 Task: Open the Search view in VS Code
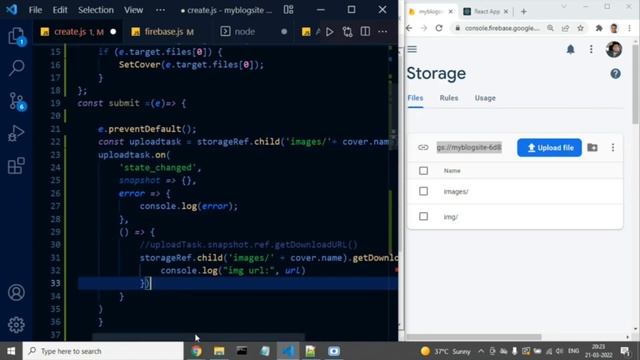click(x=16, y=68)
